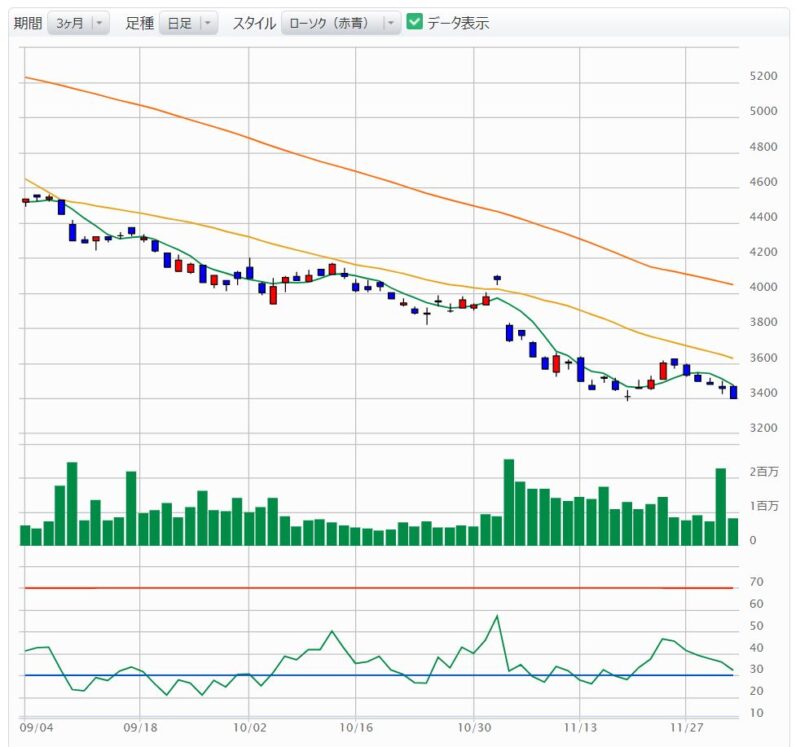This screenshot has height=747, width=800.
Task: Click the 4000 price axis label
Action: pyautogui.click(x=763, y=287)
